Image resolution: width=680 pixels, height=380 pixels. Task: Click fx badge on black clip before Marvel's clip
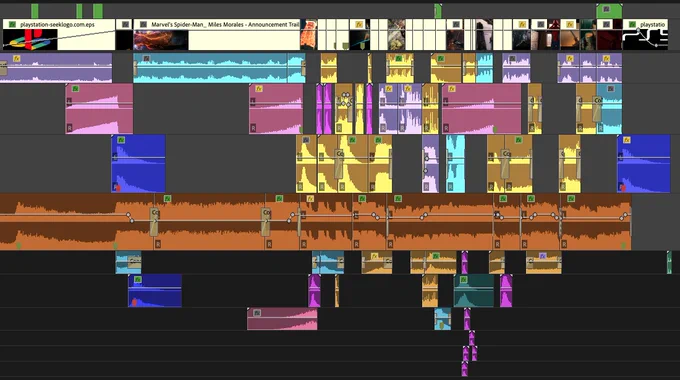pos(125,25)
